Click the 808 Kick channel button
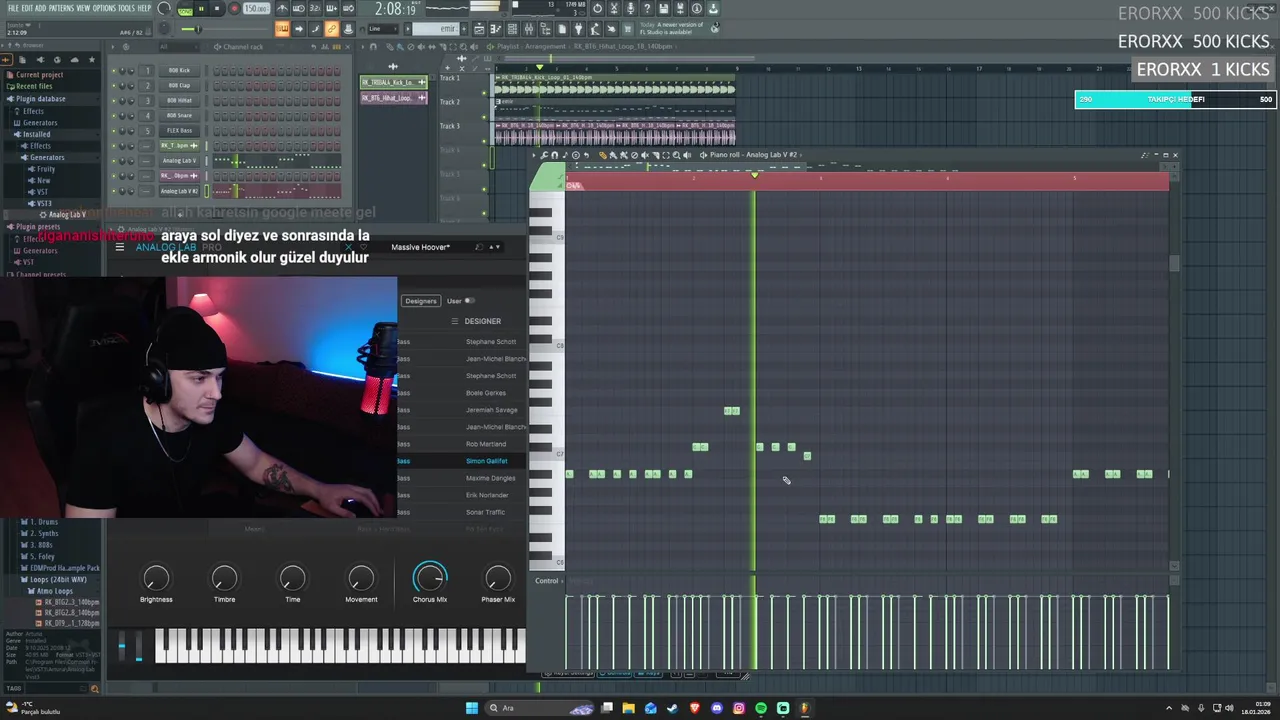This screenshot has height=720, width=1280. (179, 70)
